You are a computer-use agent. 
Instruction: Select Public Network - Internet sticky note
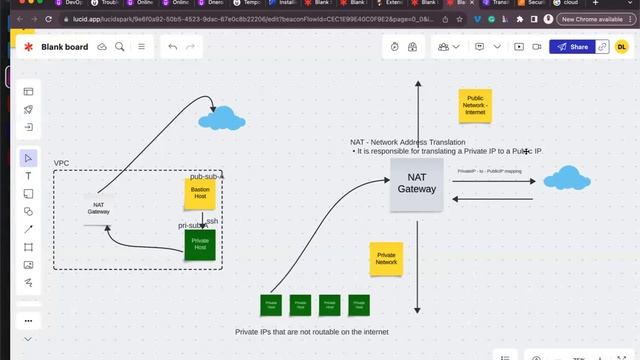pos(475,105)
